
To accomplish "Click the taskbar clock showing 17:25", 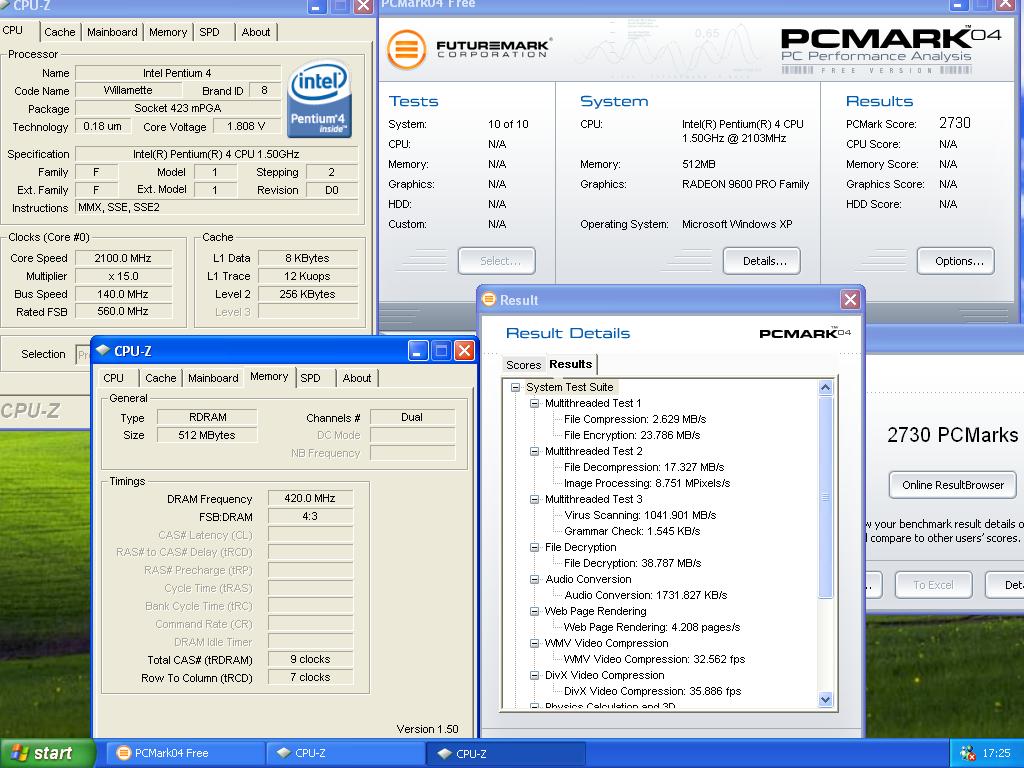I will pyautogui.click(x=996, y=753).
